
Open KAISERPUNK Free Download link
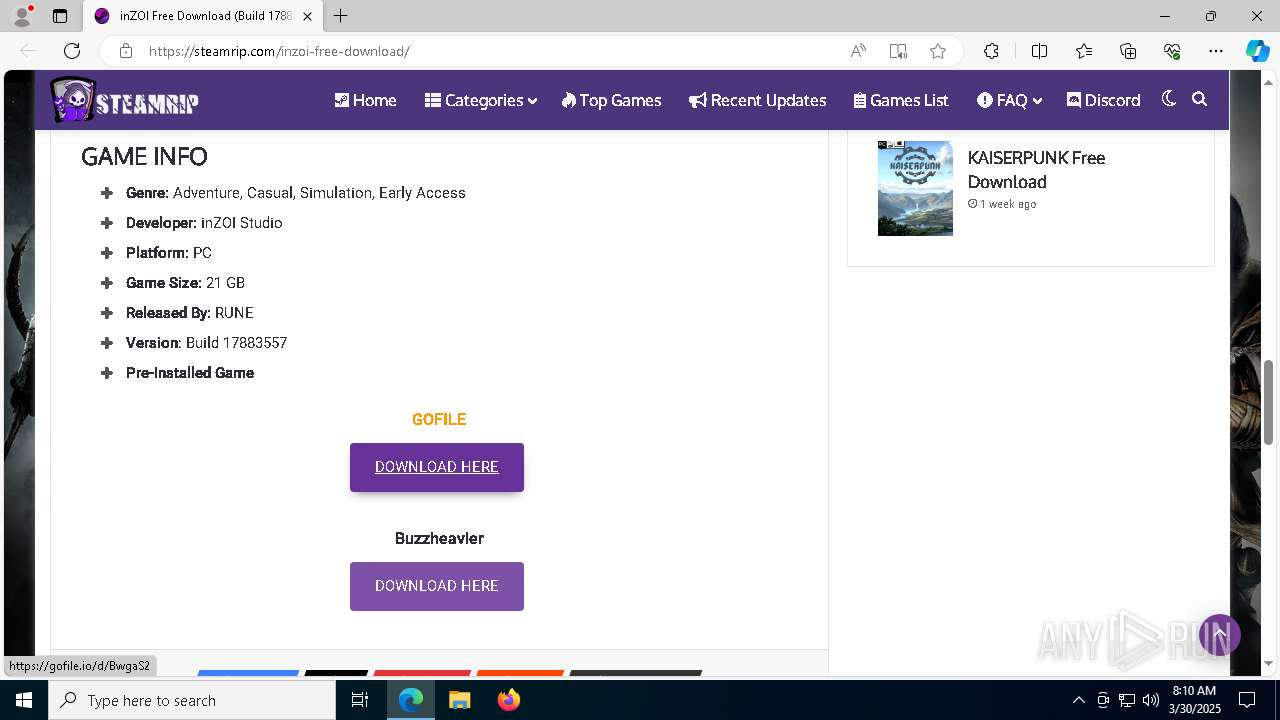tap(1036, 170)
